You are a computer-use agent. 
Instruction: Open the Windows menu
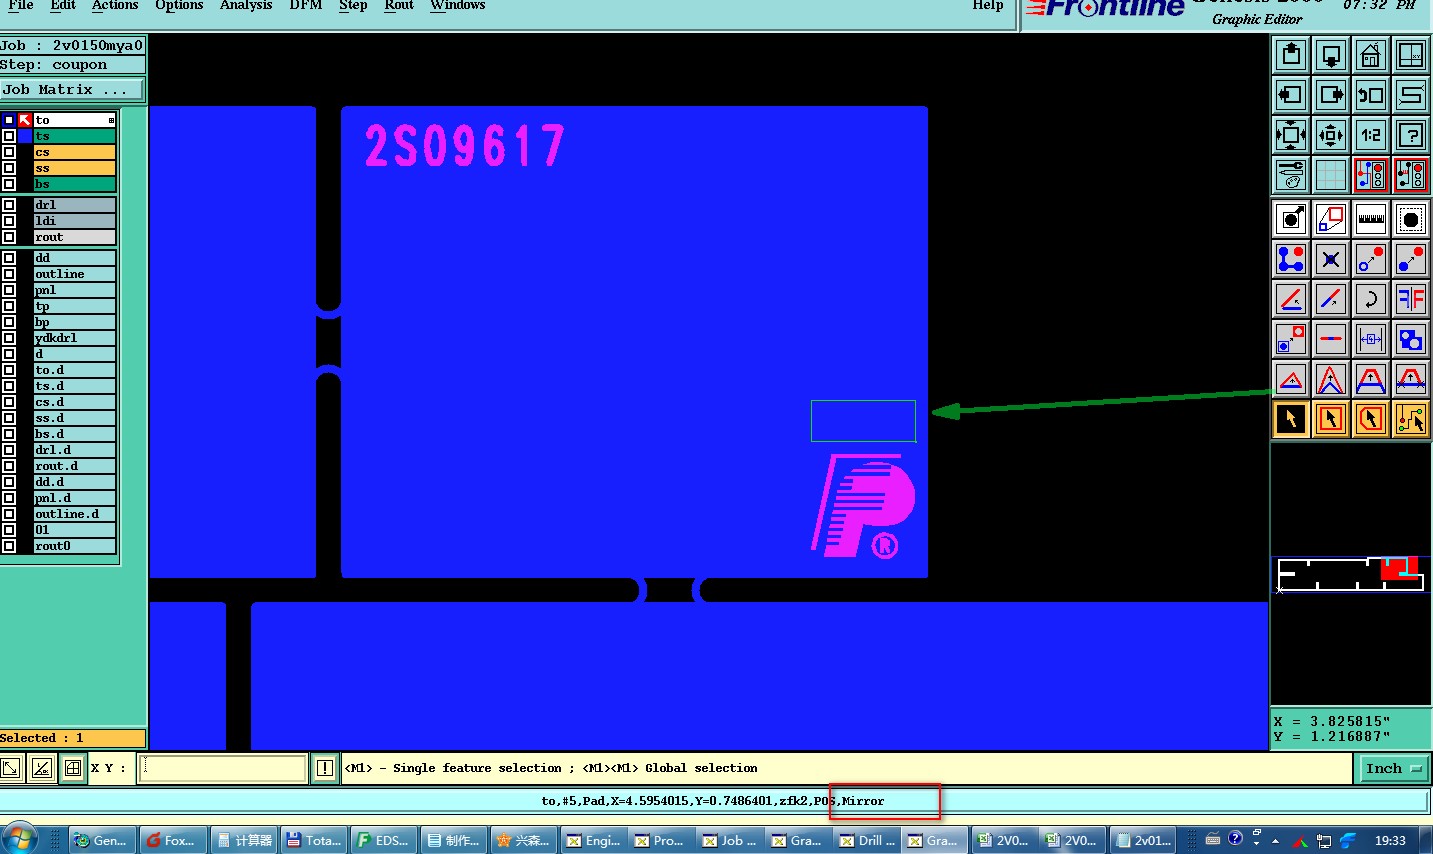pyautogui.click(x=458, y=5)
